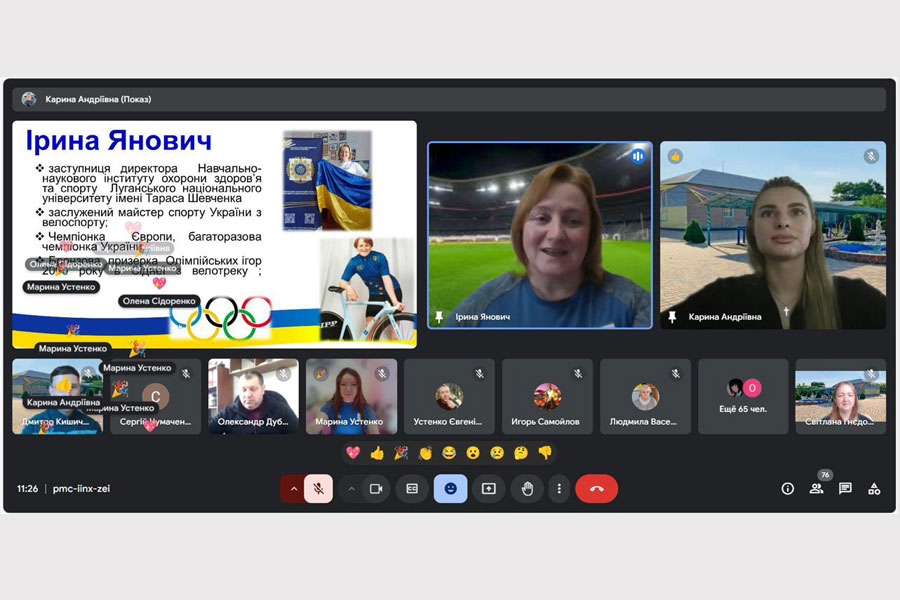Select Дмитро Кишич... participant tile
900x600 pixels.
click(57, 396)
